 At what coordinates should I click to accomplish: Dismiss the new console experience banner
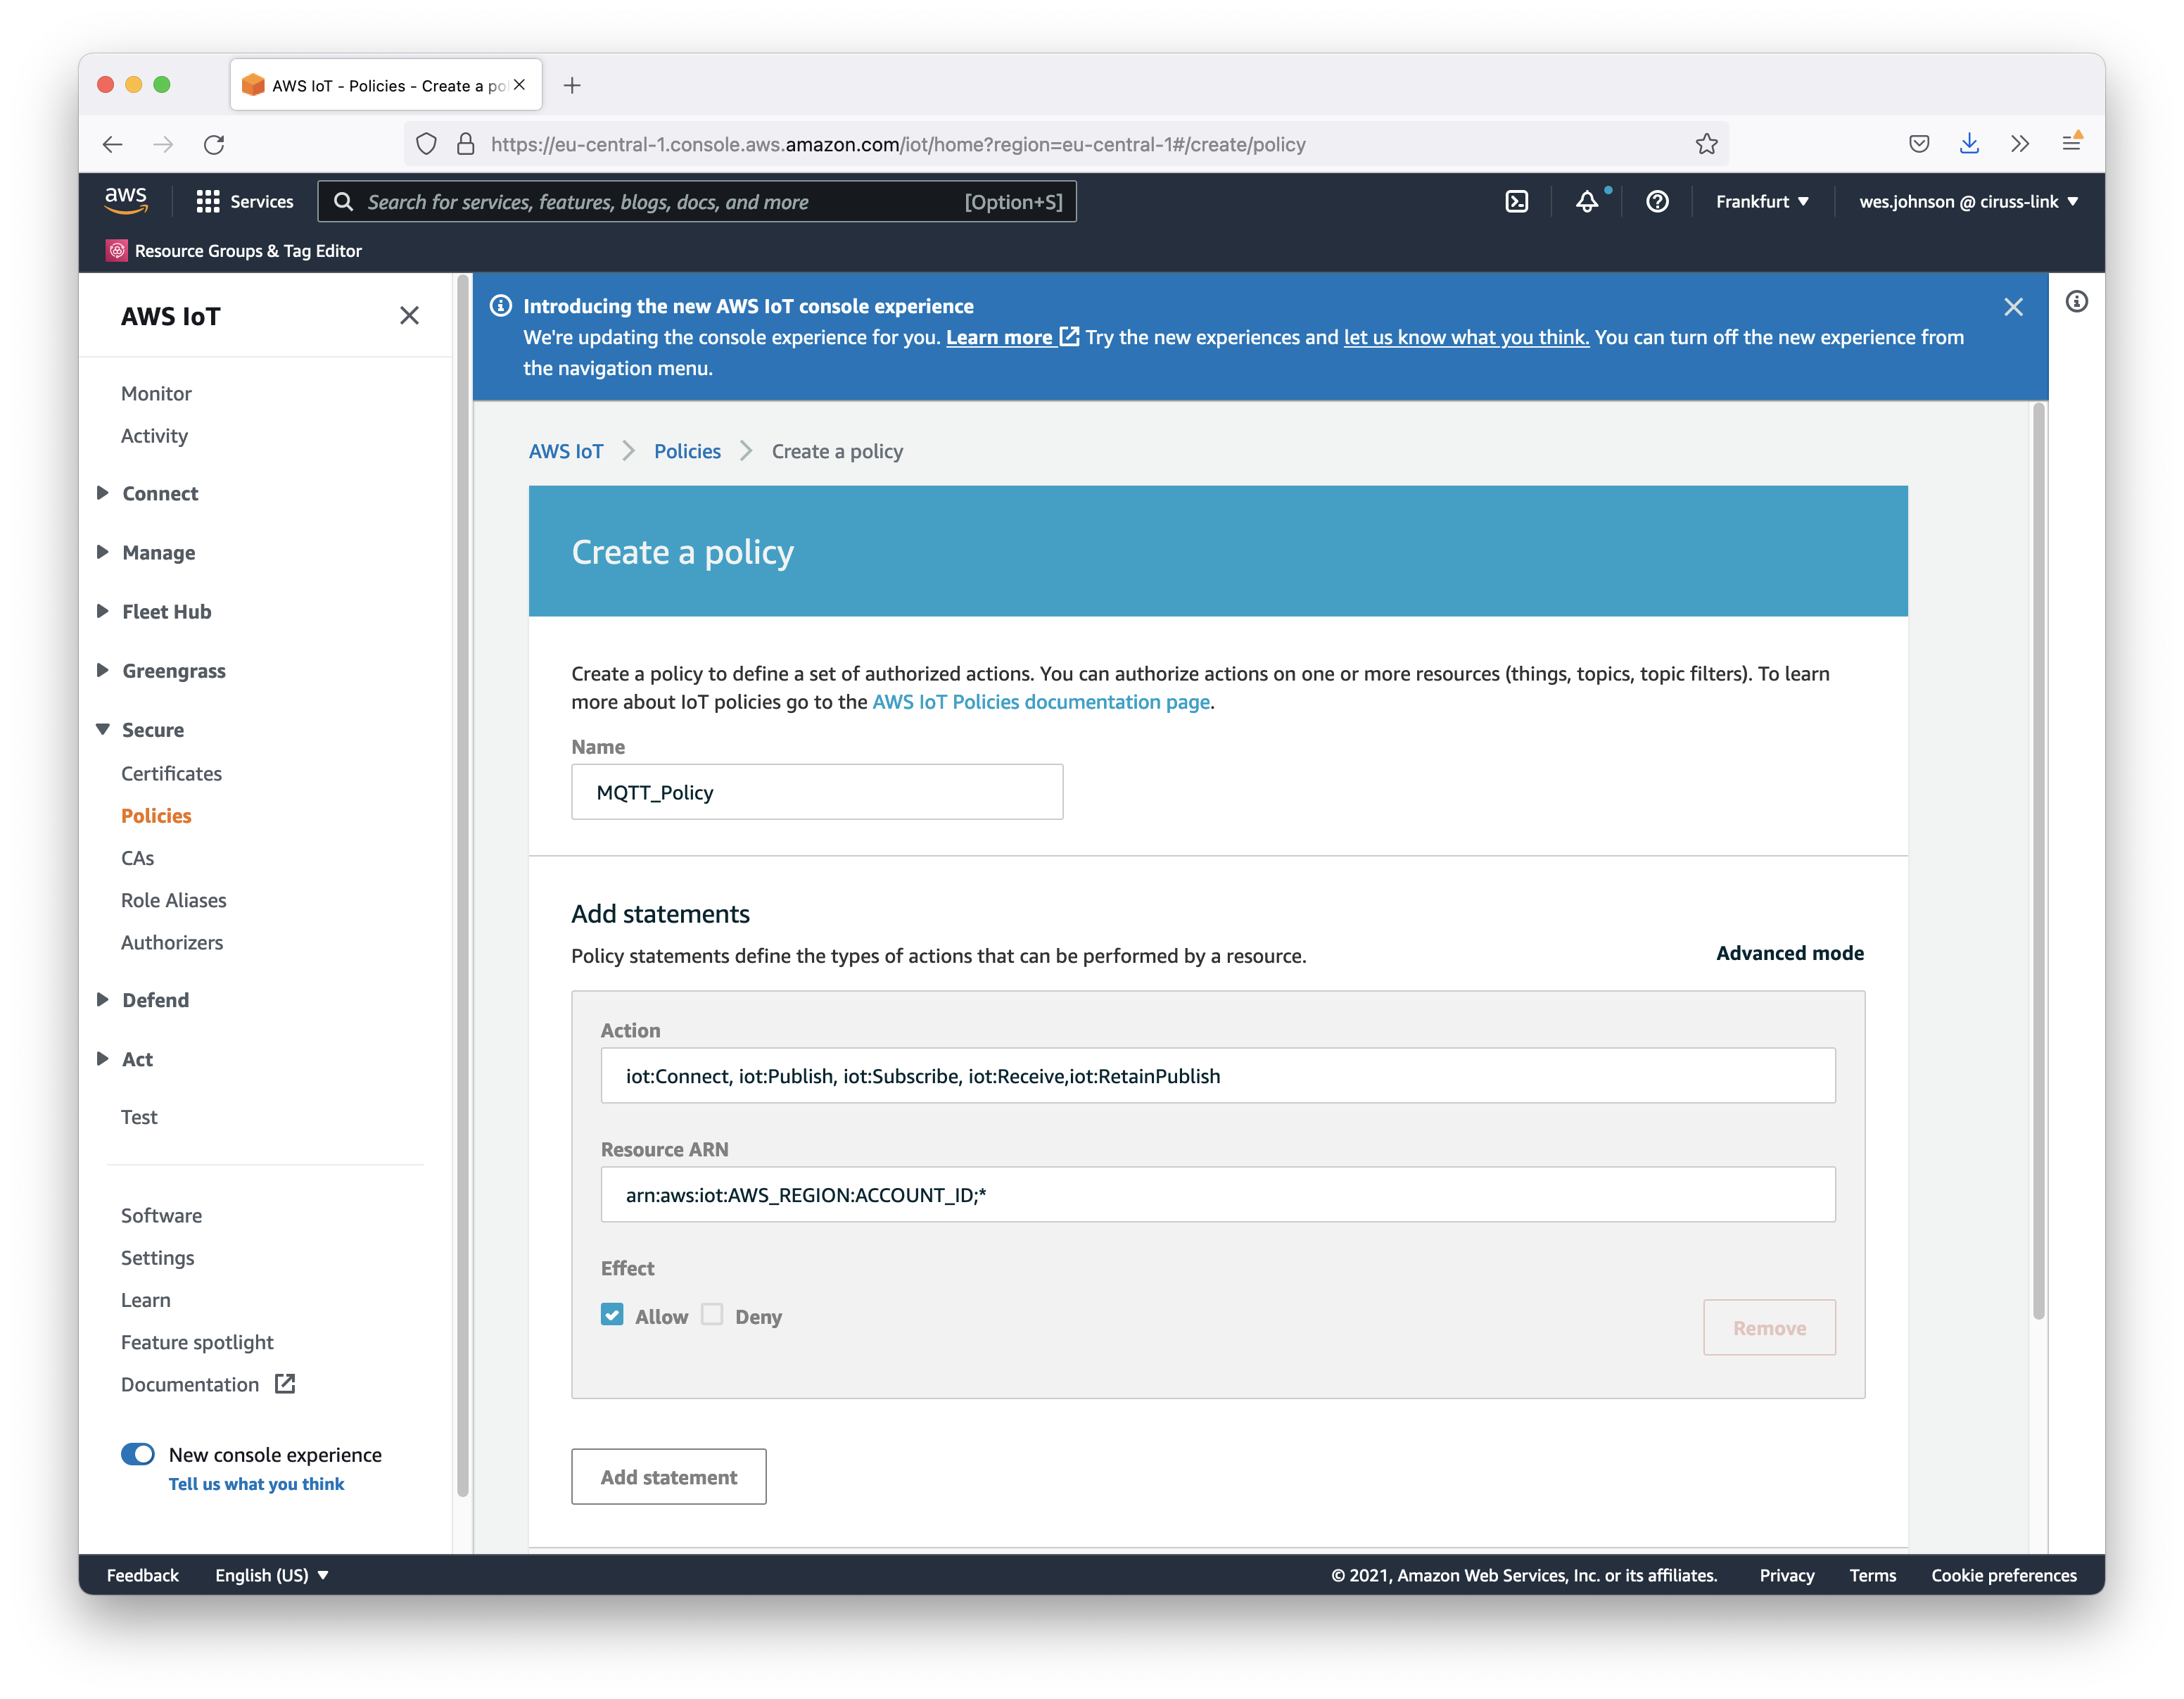tap(2013, 307)
